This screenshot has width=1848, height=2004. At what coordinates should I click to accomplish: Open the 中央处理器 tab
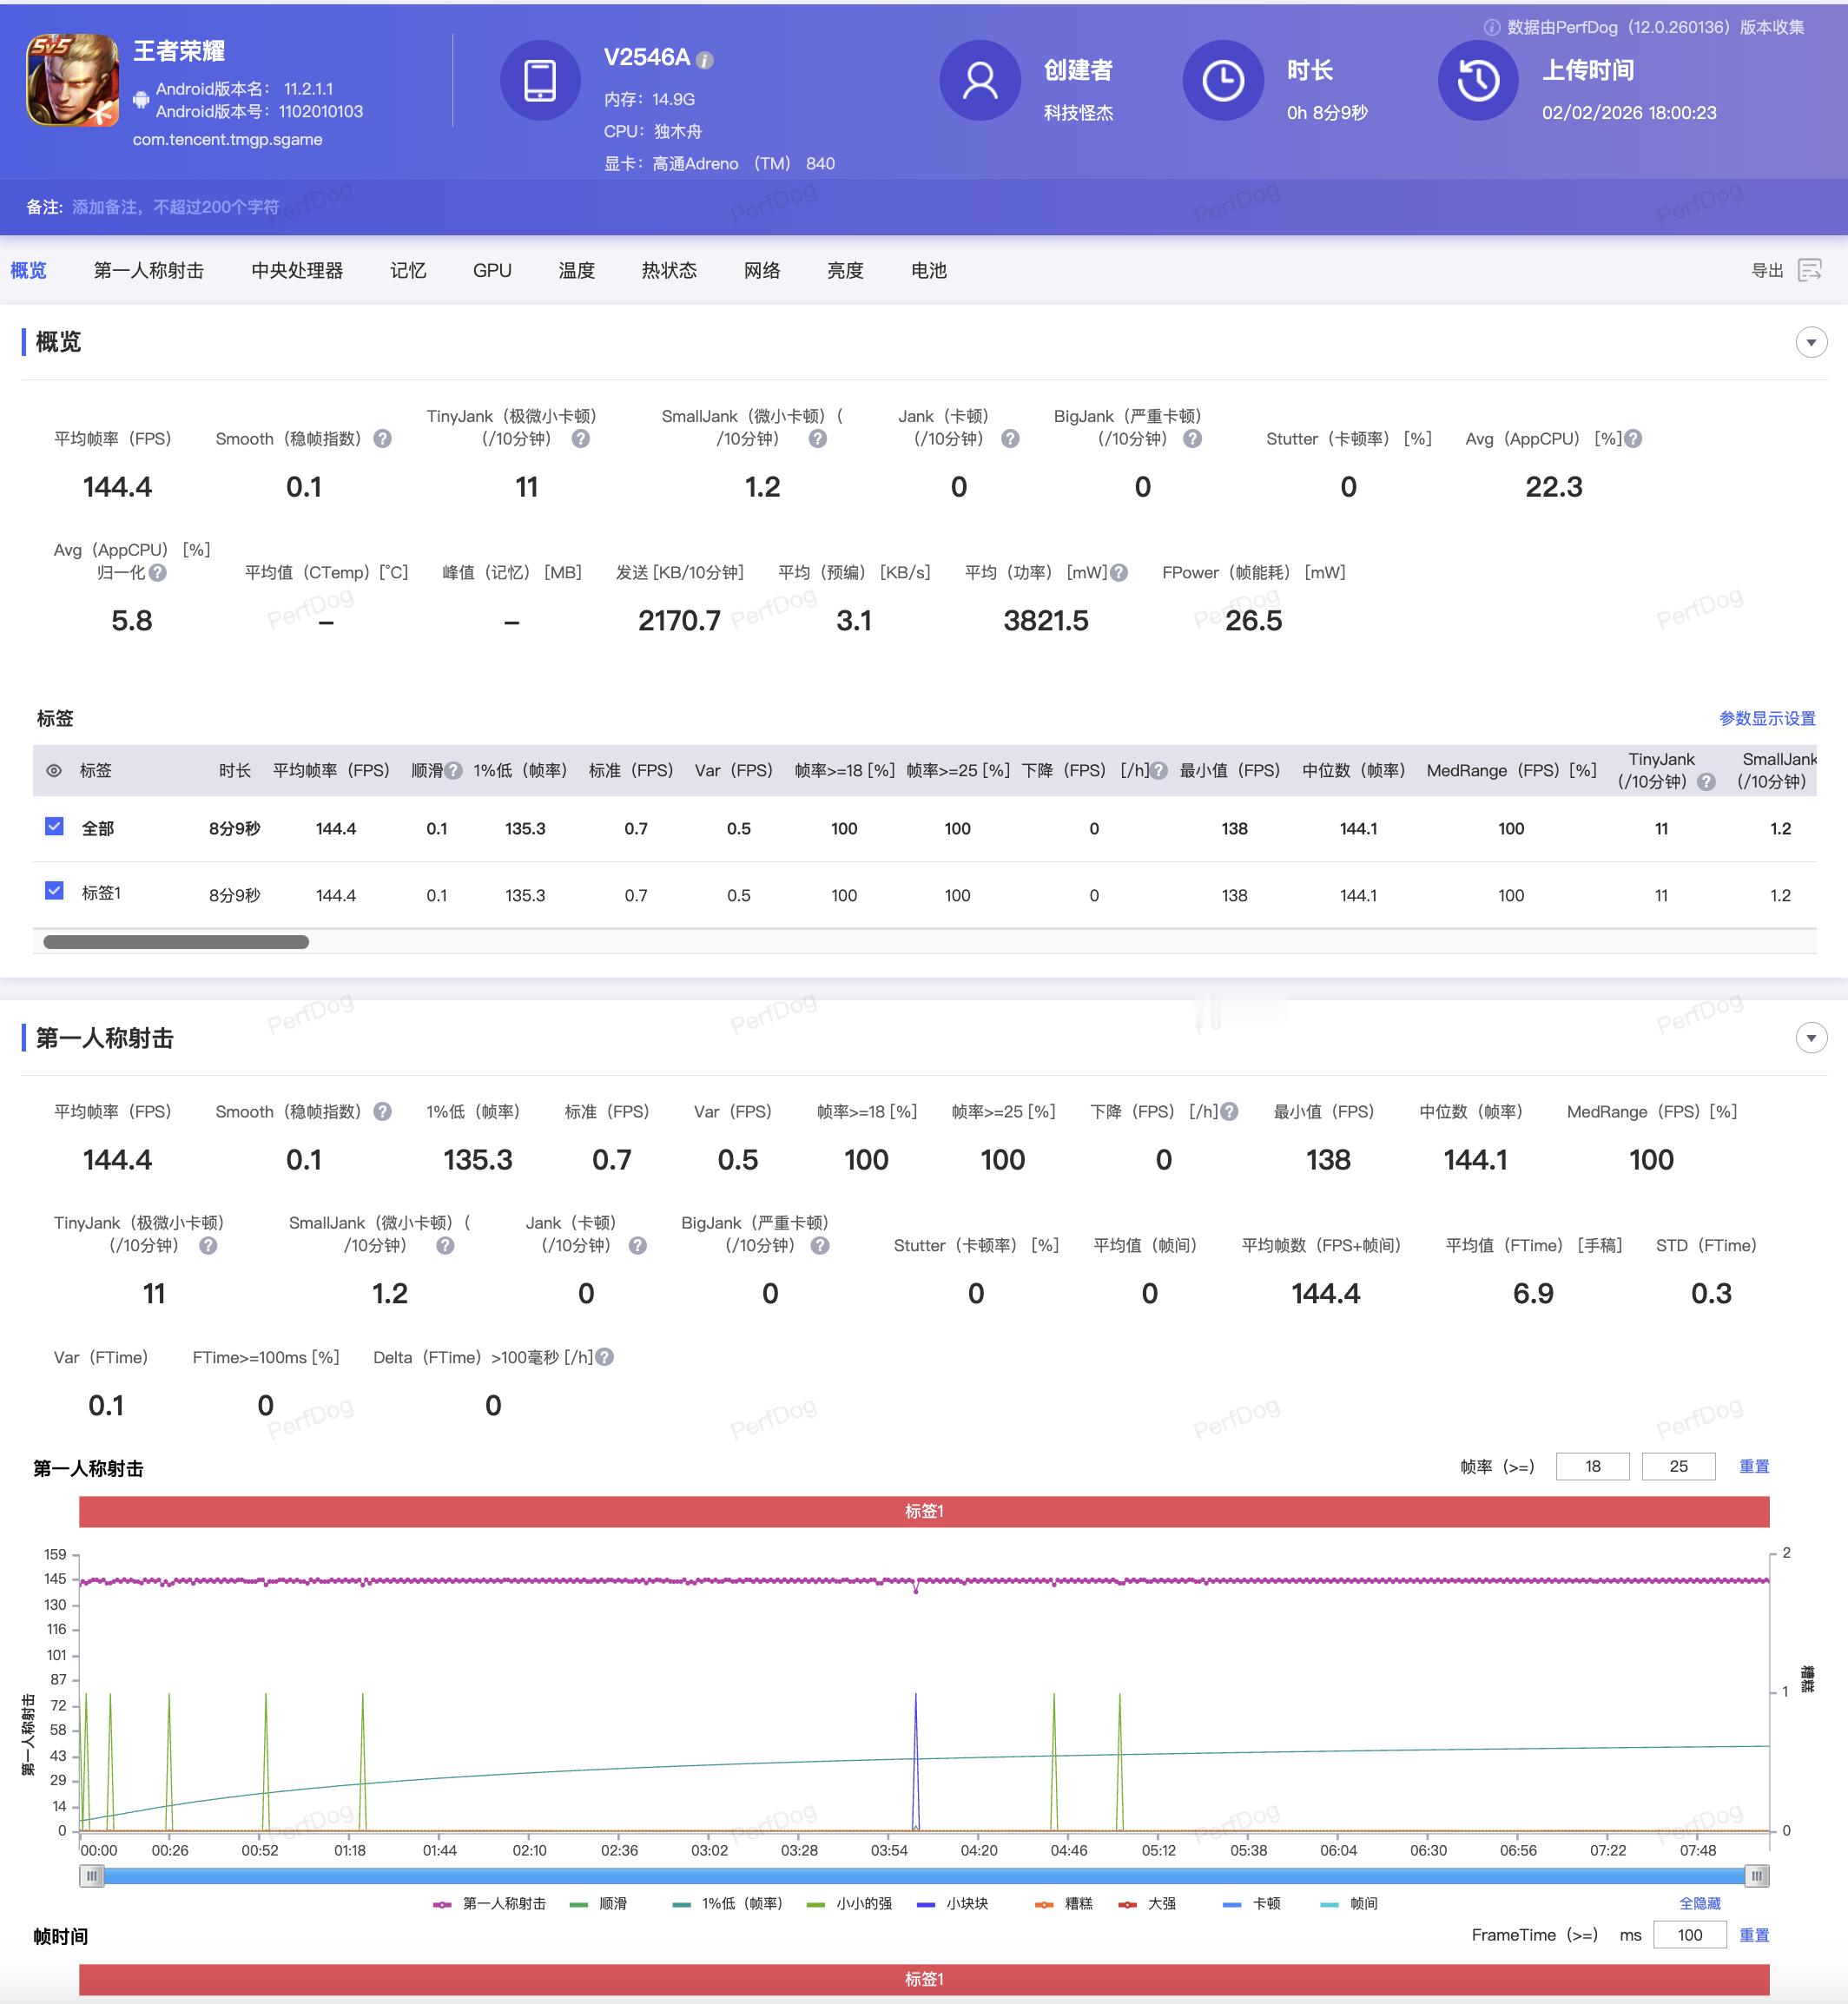coord(297,270)
